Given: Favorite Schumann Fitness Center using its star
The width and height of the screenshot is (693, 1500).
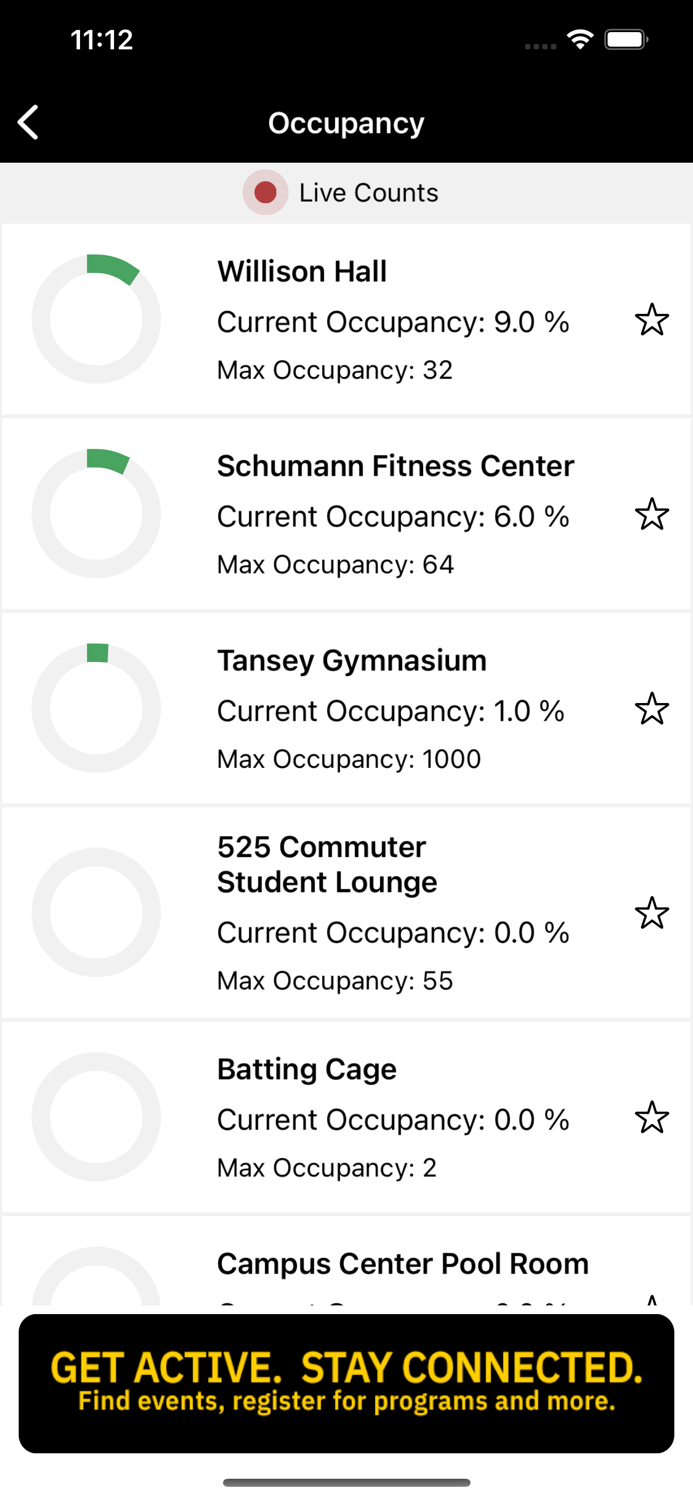Looking at the screenshot, I should (652, 513).
